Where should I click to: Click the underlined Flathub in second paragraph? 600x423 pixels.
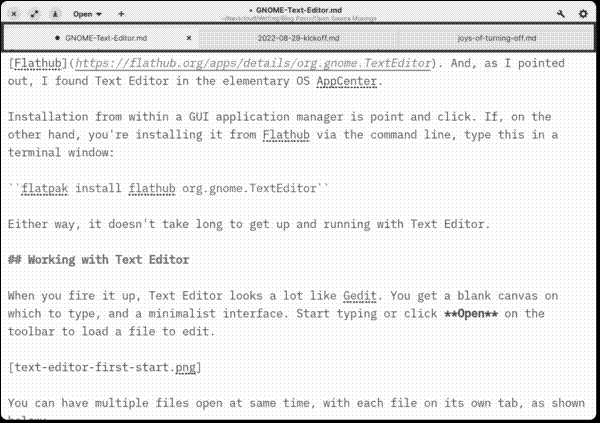(286, 135)
